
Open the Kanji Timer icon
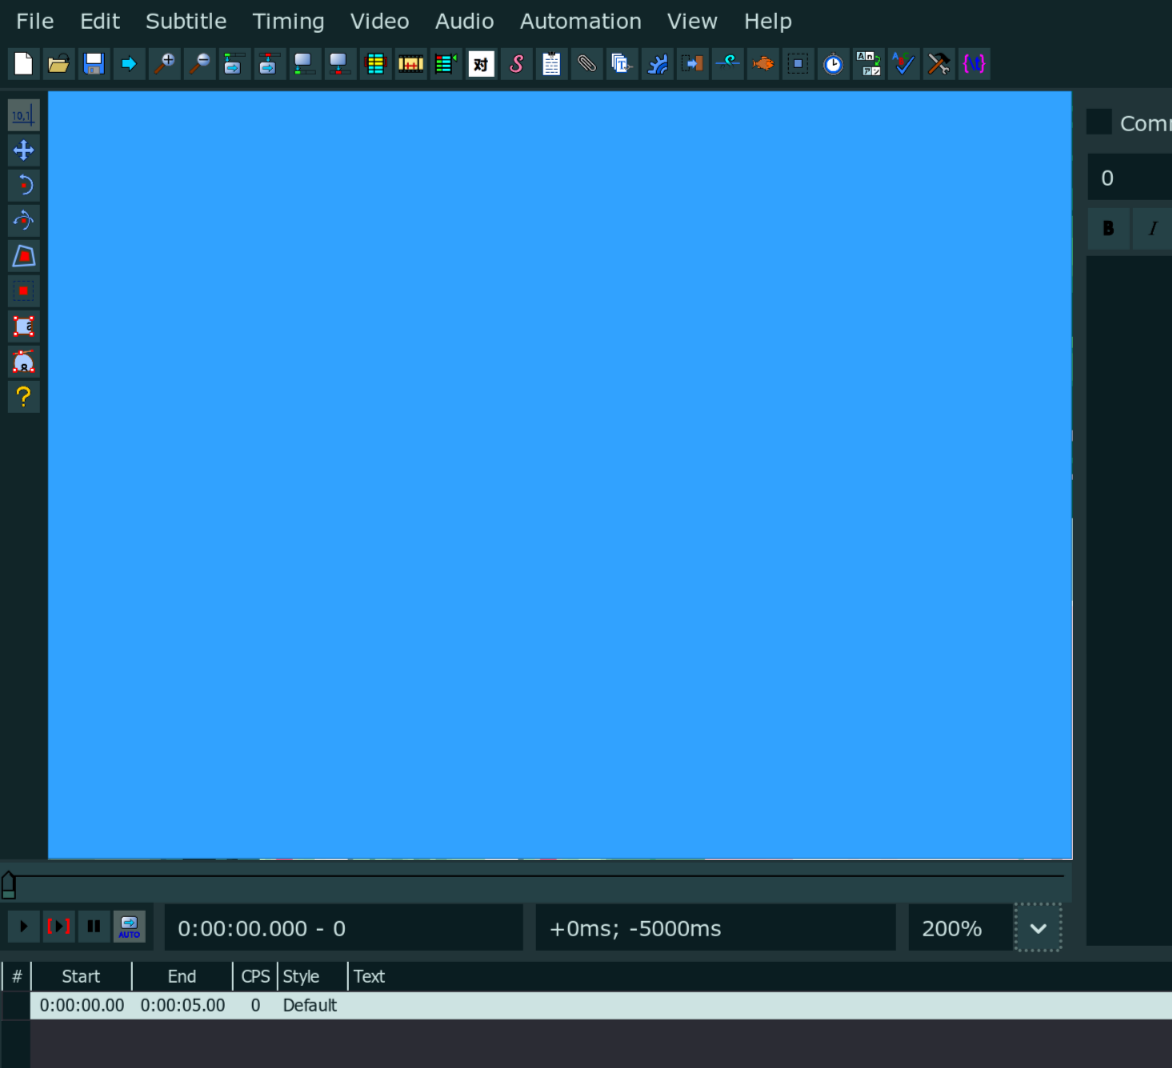click(868, 64)
